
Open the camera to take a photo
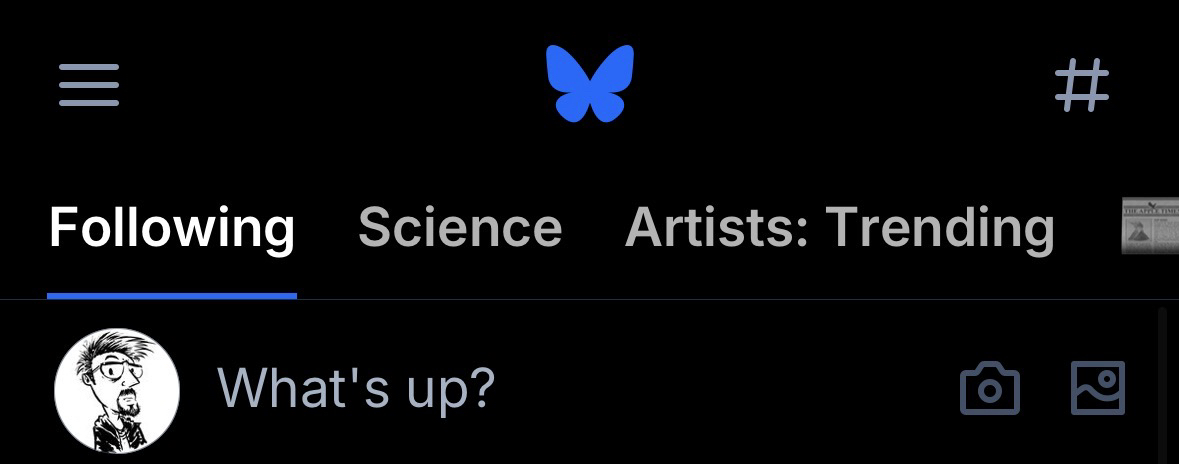point(989,389)
